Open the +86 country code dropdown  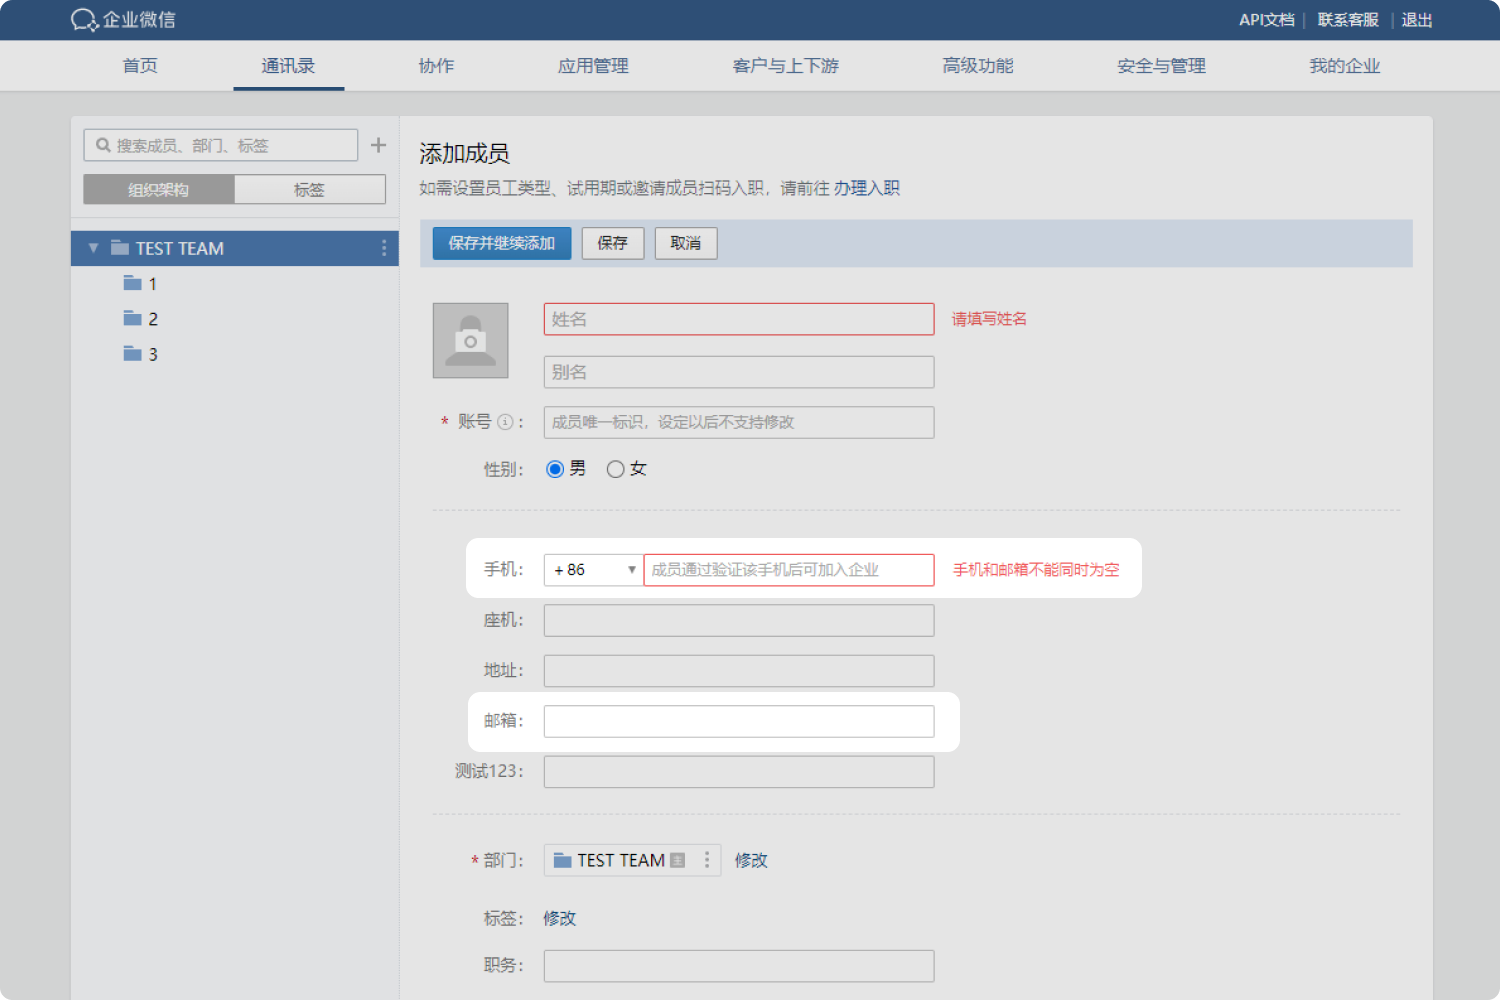594,570
